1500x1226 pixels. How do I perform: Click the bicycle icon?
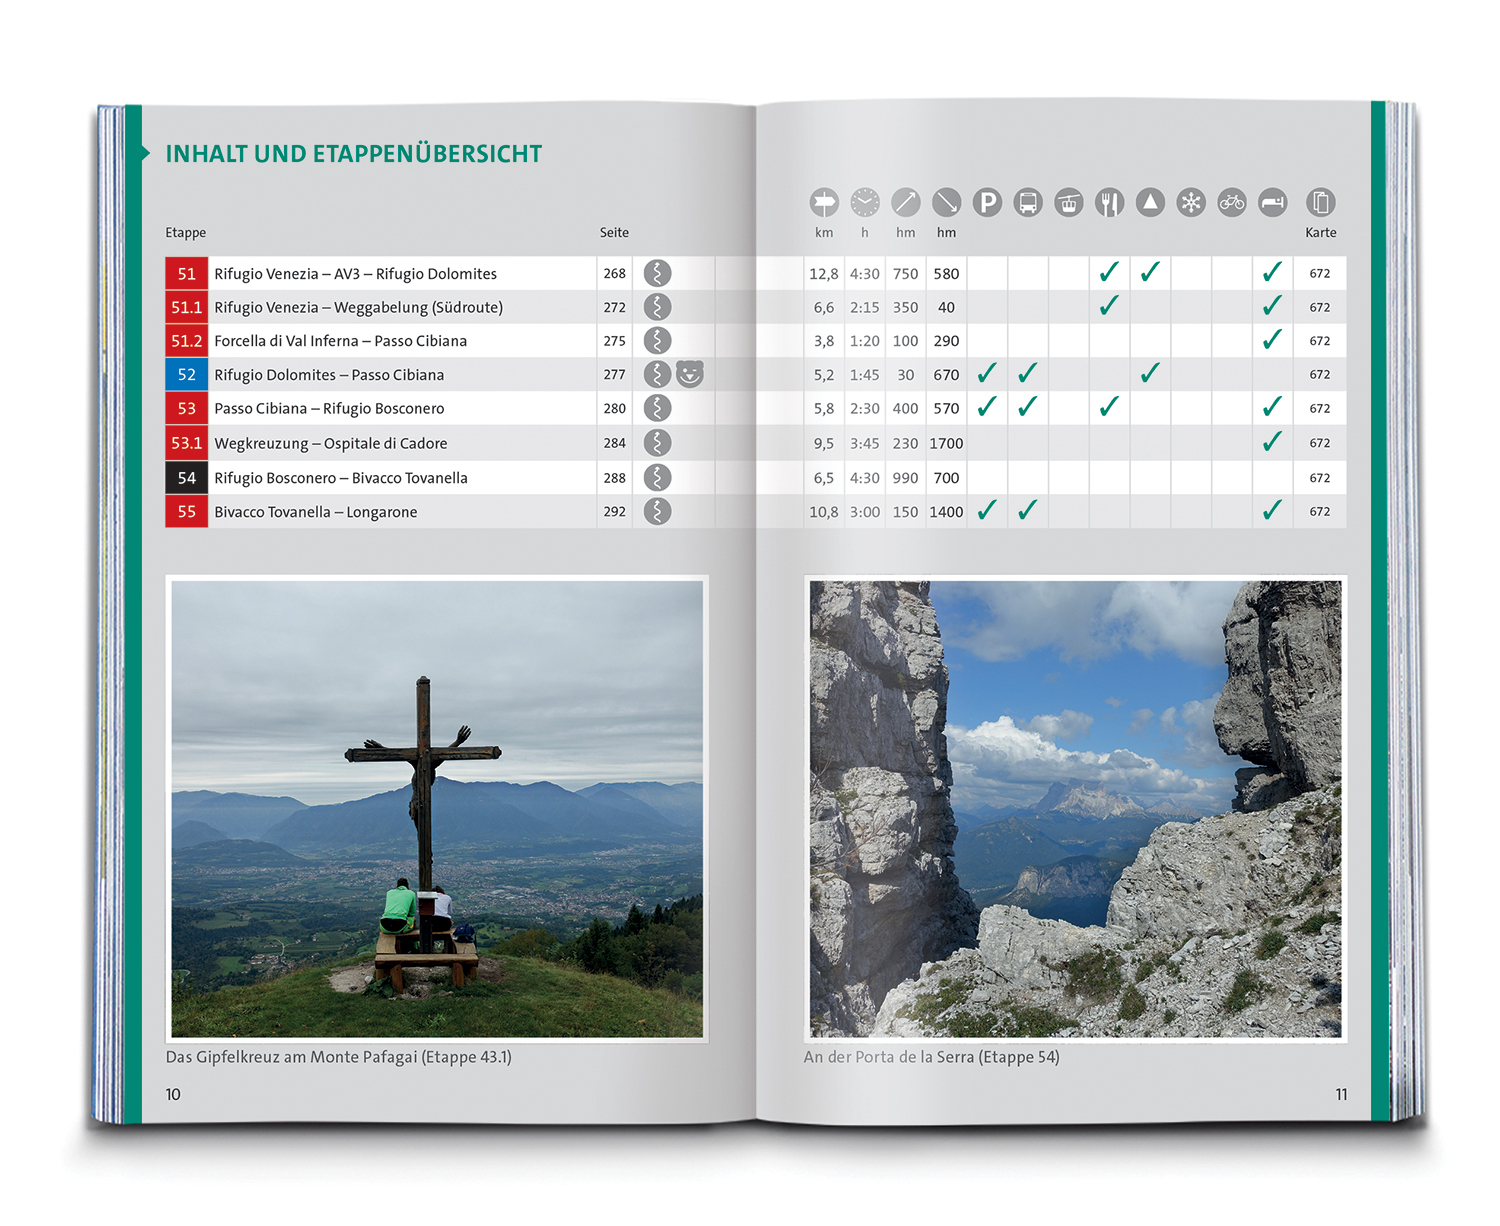point(1232,203)
